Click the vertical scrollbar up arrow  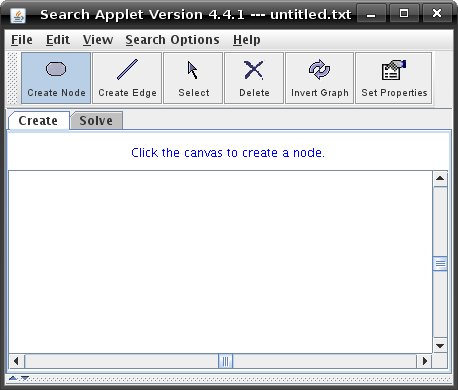pos(440,178)
